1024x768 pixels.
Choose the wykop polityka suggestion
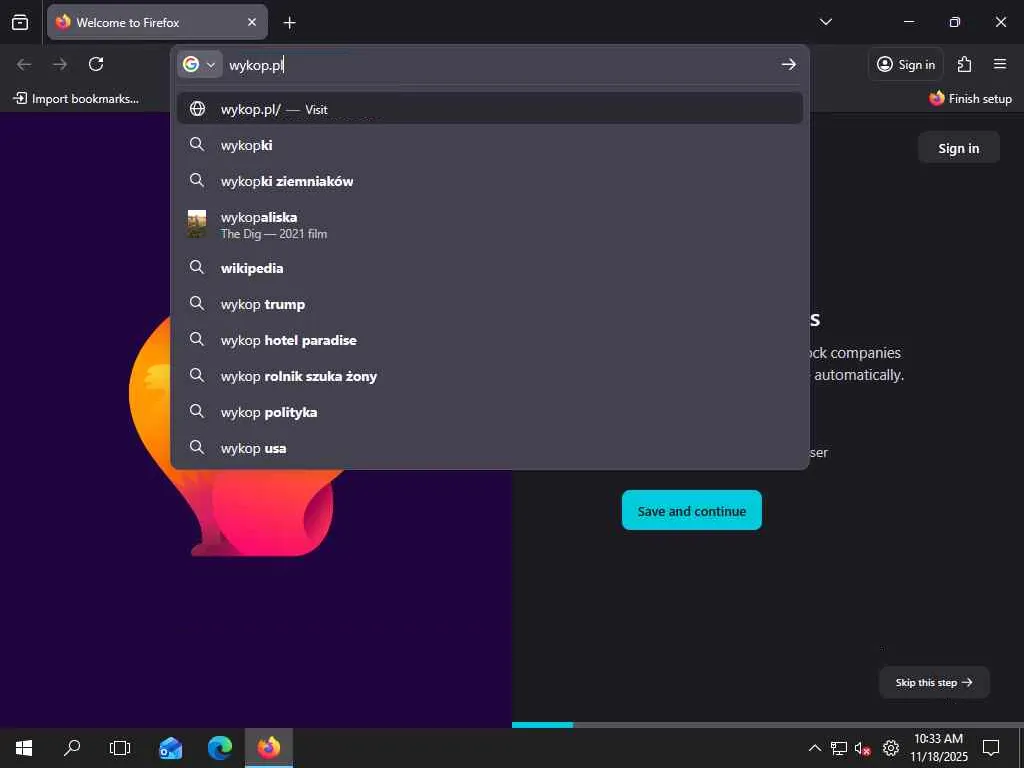[490, 412]
